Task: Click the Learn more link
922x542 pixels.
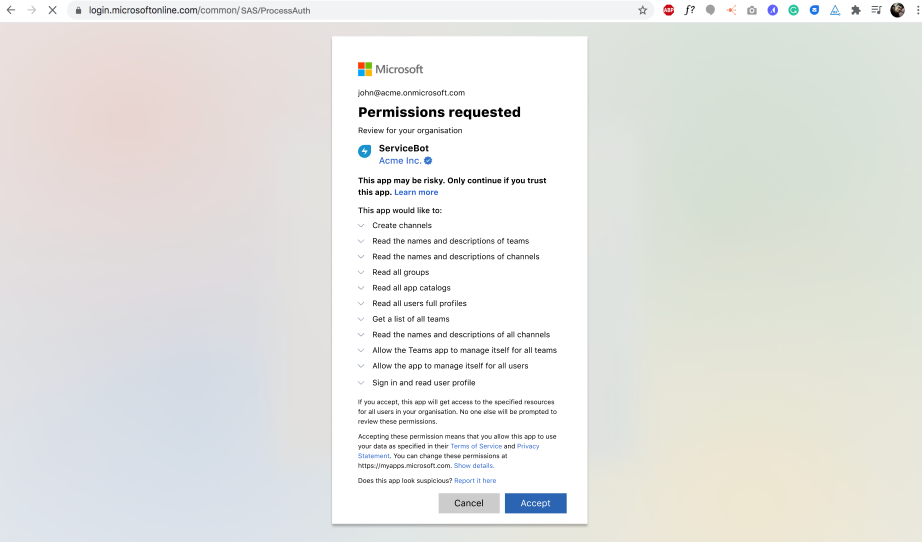Action: point(416,192)
